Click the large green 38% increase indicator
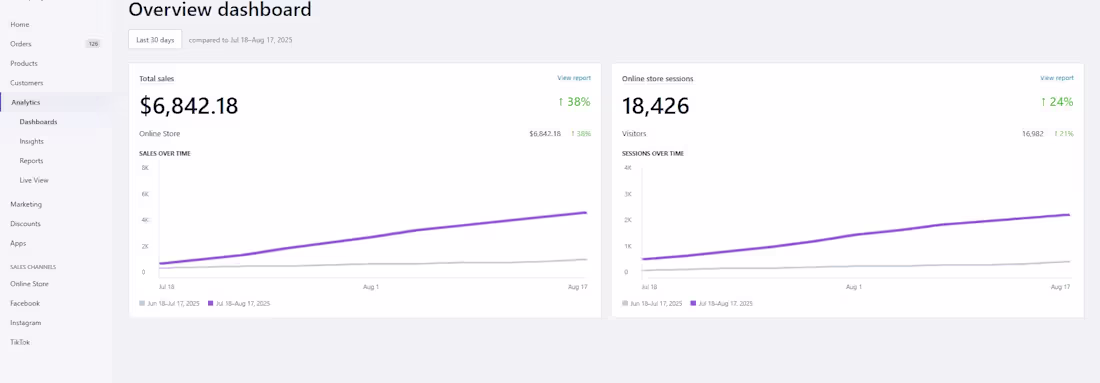Viewport: 1100px width, 383px height. coord(575,102)
